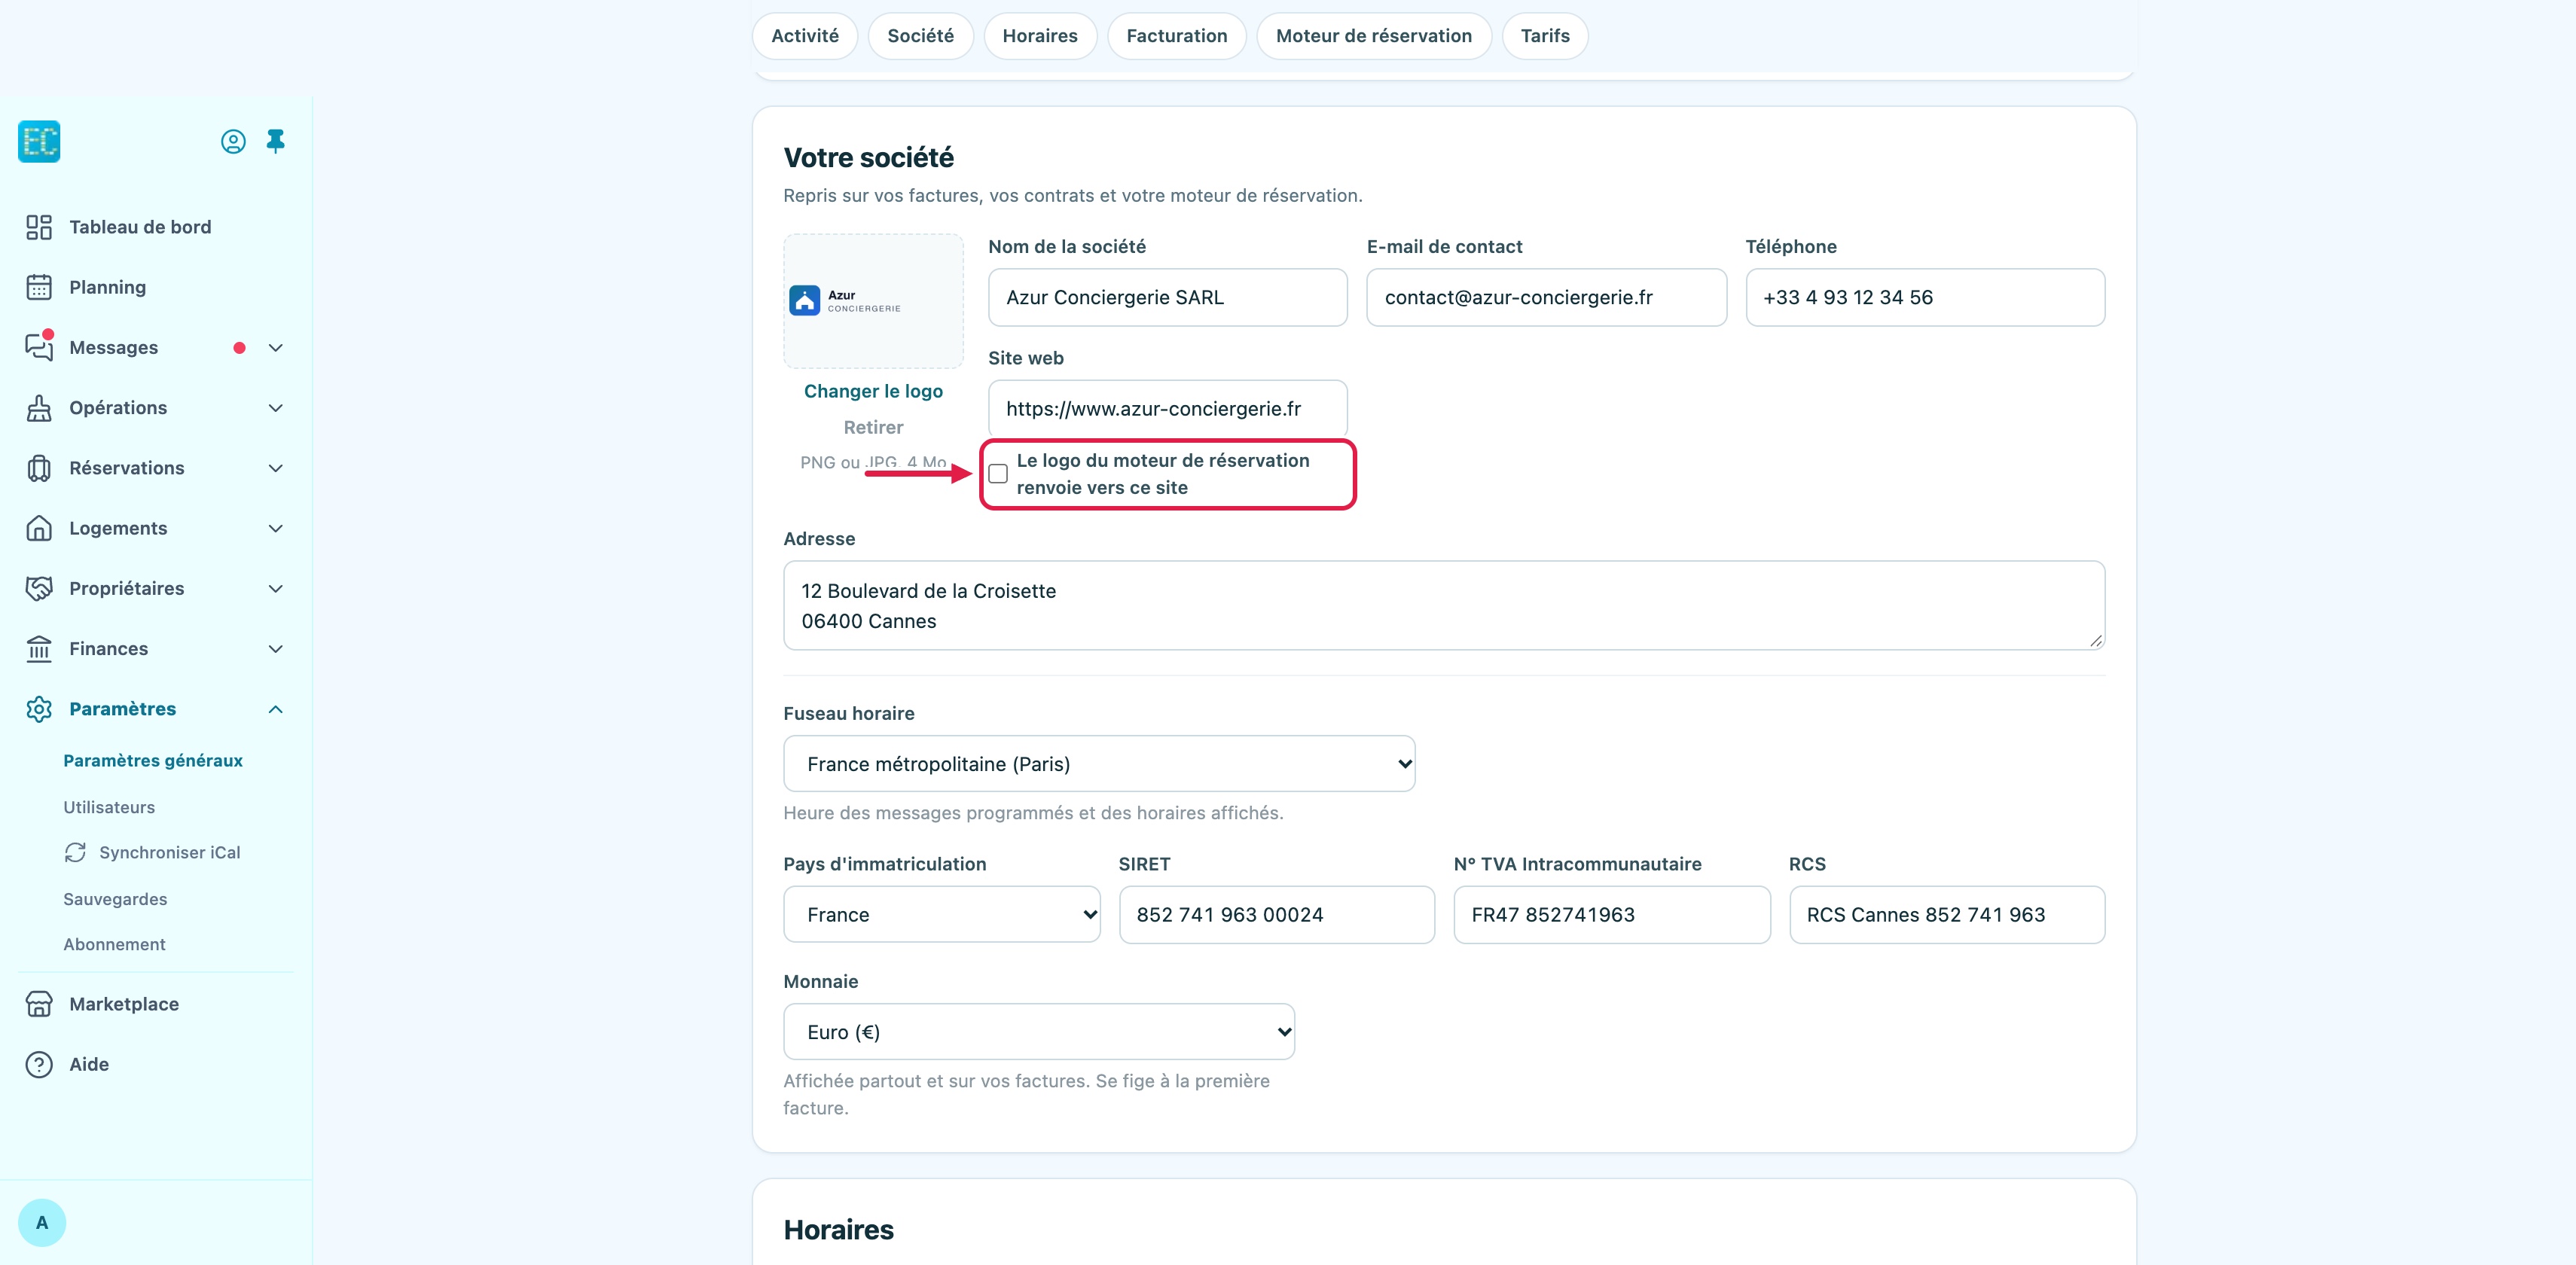Open the user account icon

point(233,142)
